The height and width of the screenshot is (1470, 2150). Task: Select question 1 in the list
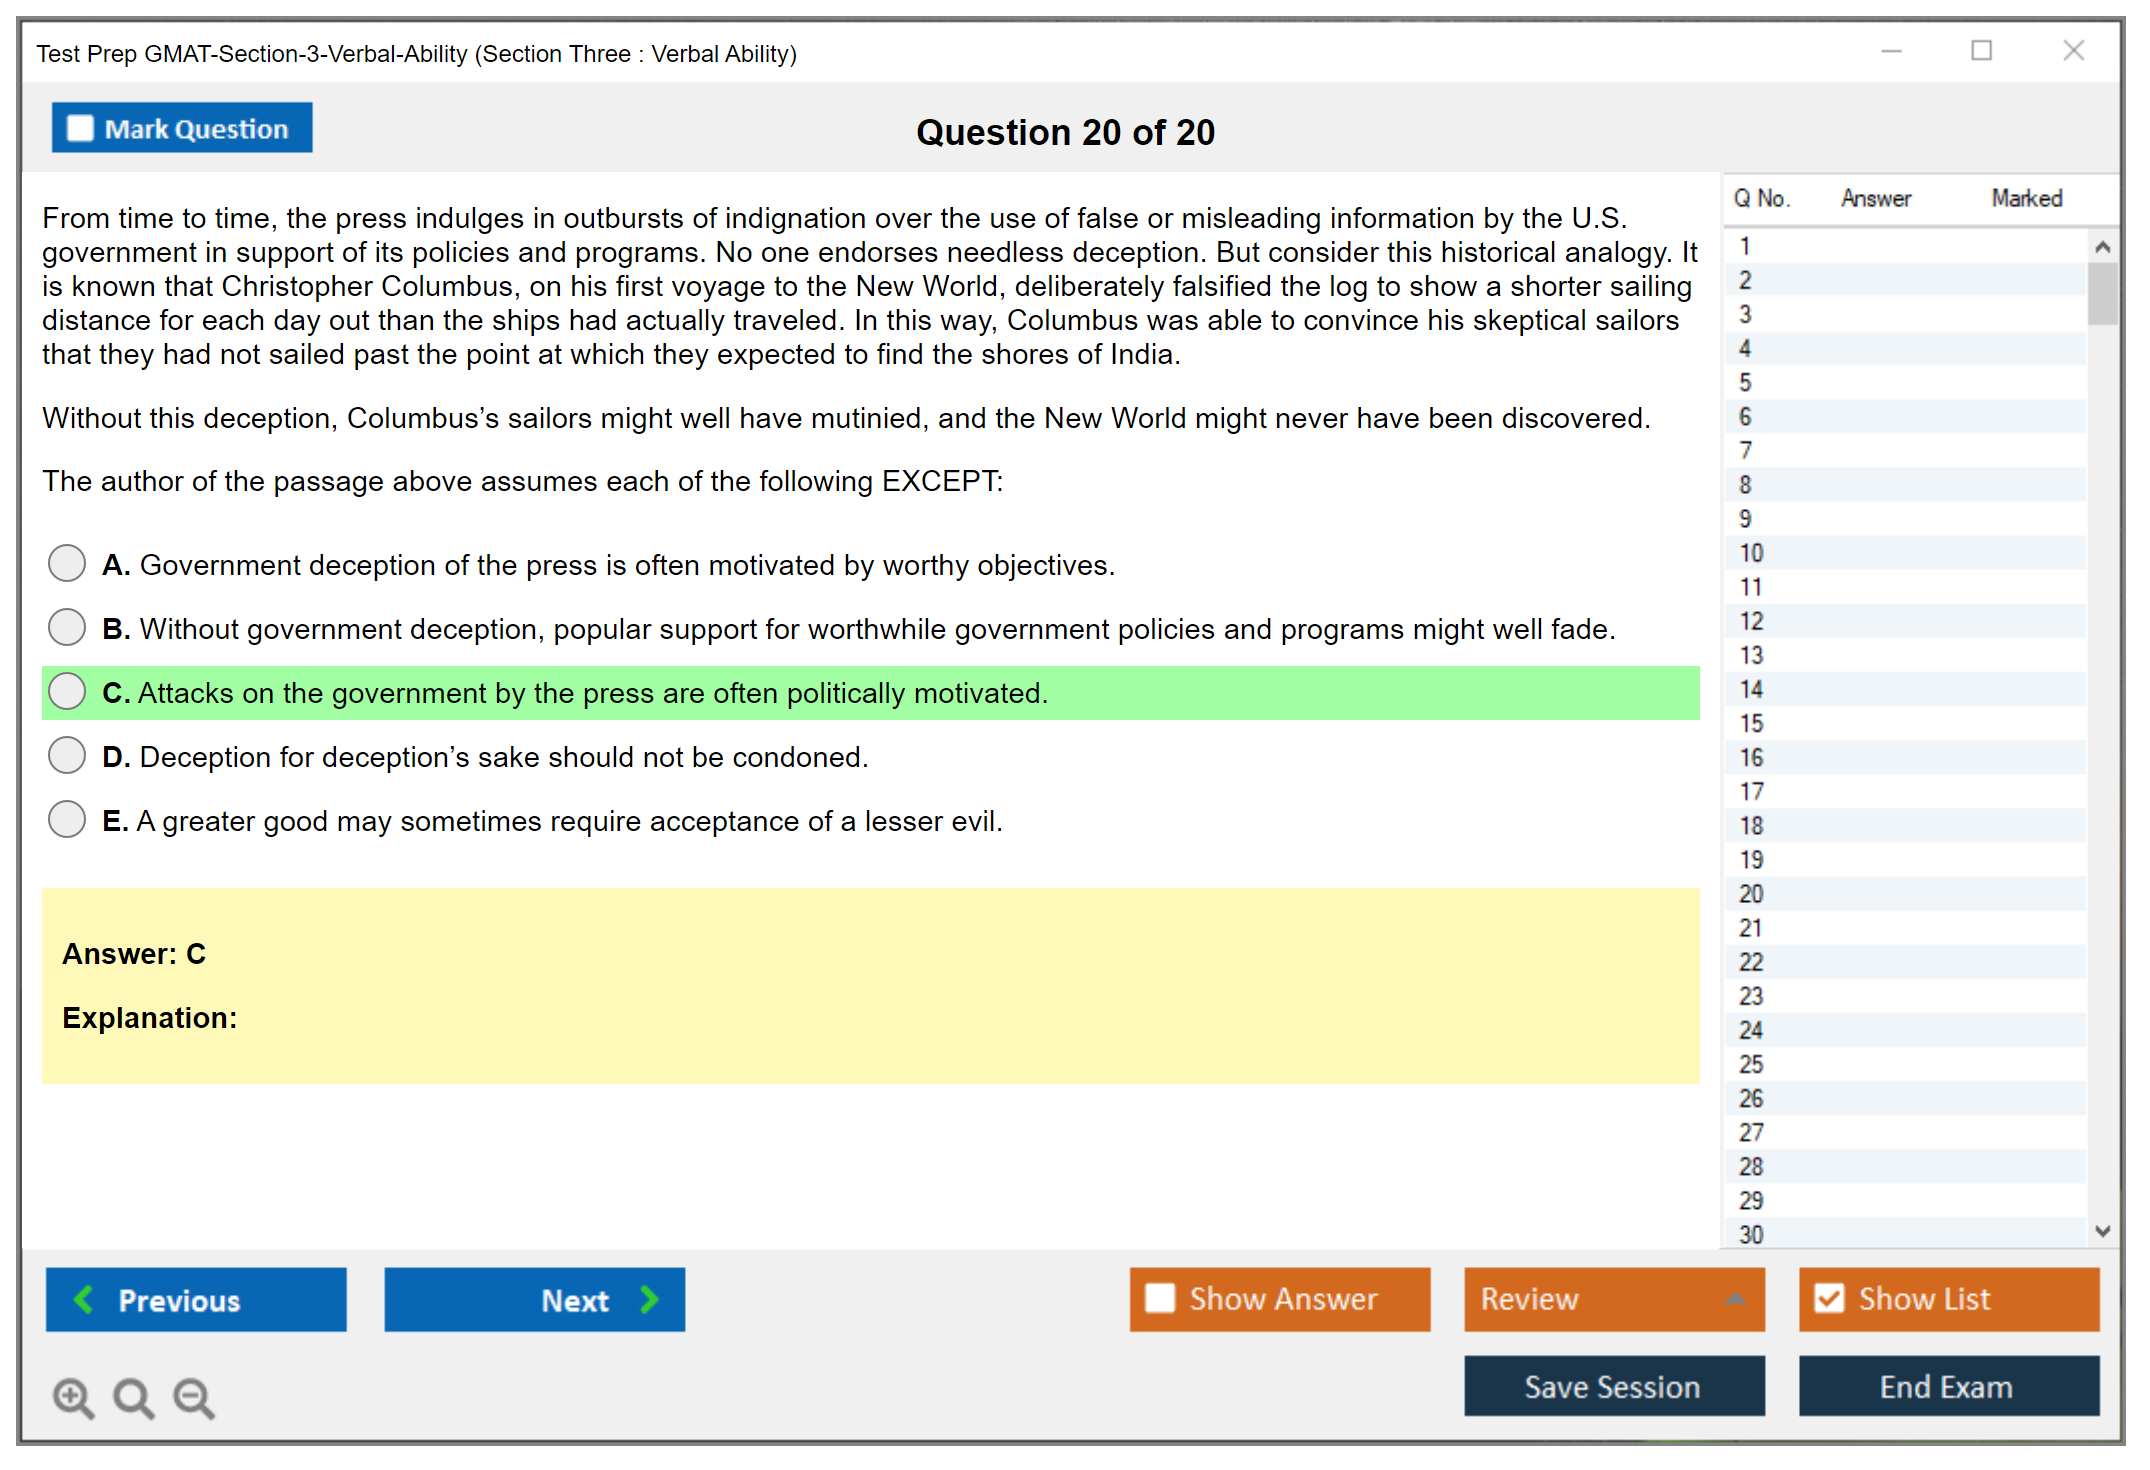pos(1906,246)
